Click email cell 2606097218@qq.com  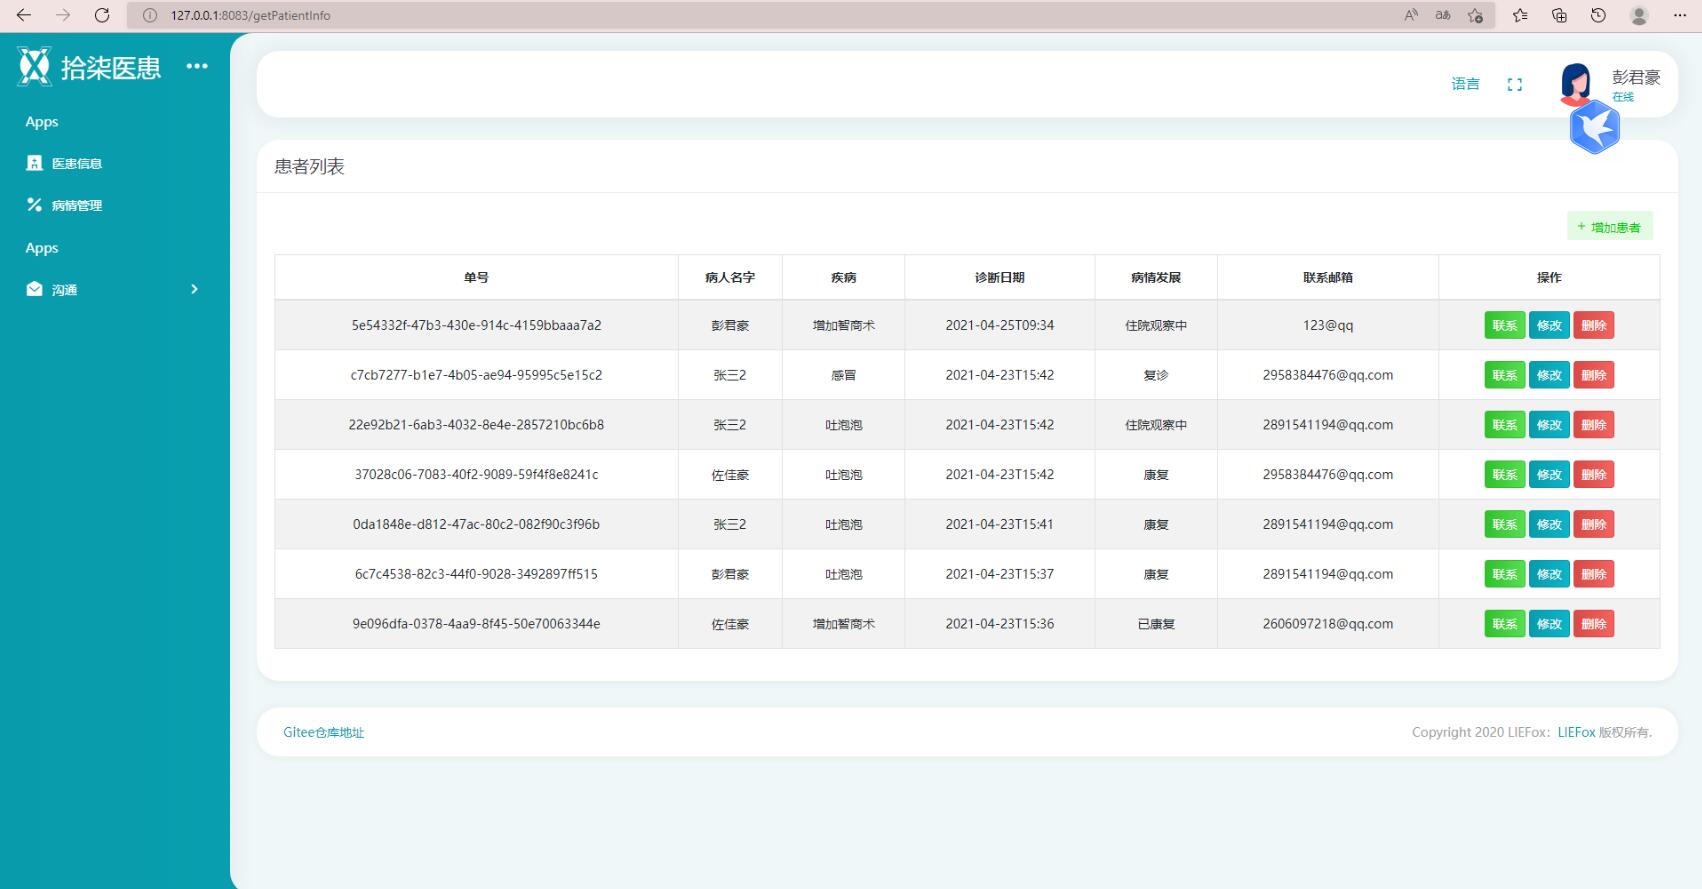pyautogui.click(x=1328, y=624)
